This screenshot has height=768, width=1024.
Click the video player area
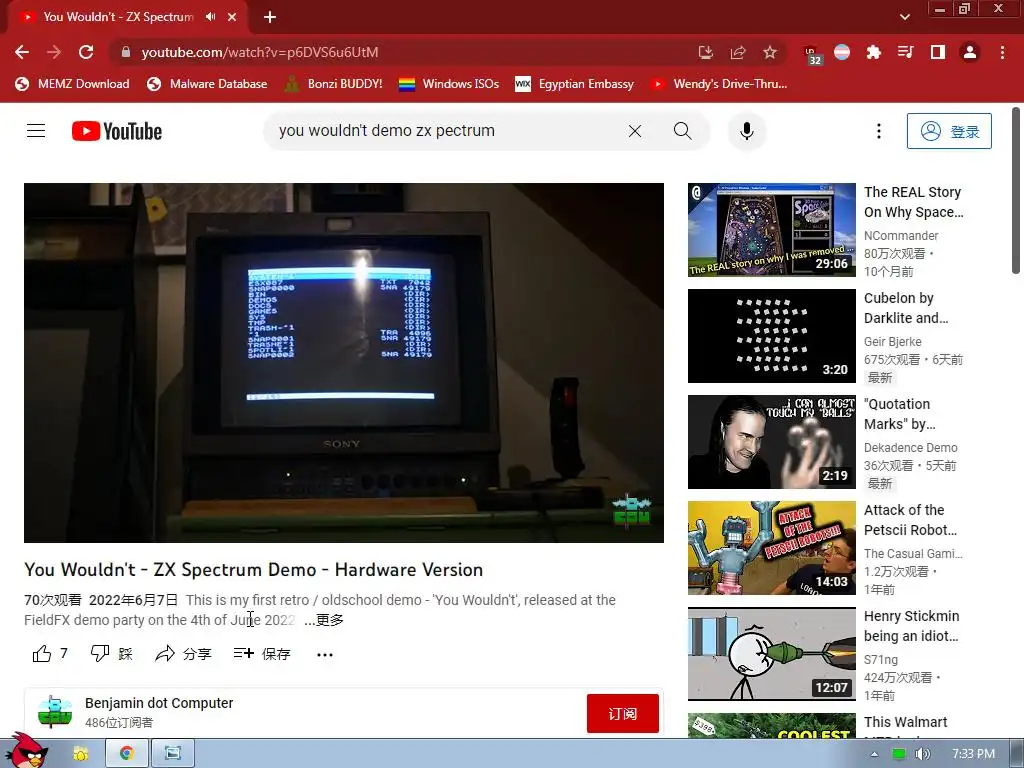344,362
